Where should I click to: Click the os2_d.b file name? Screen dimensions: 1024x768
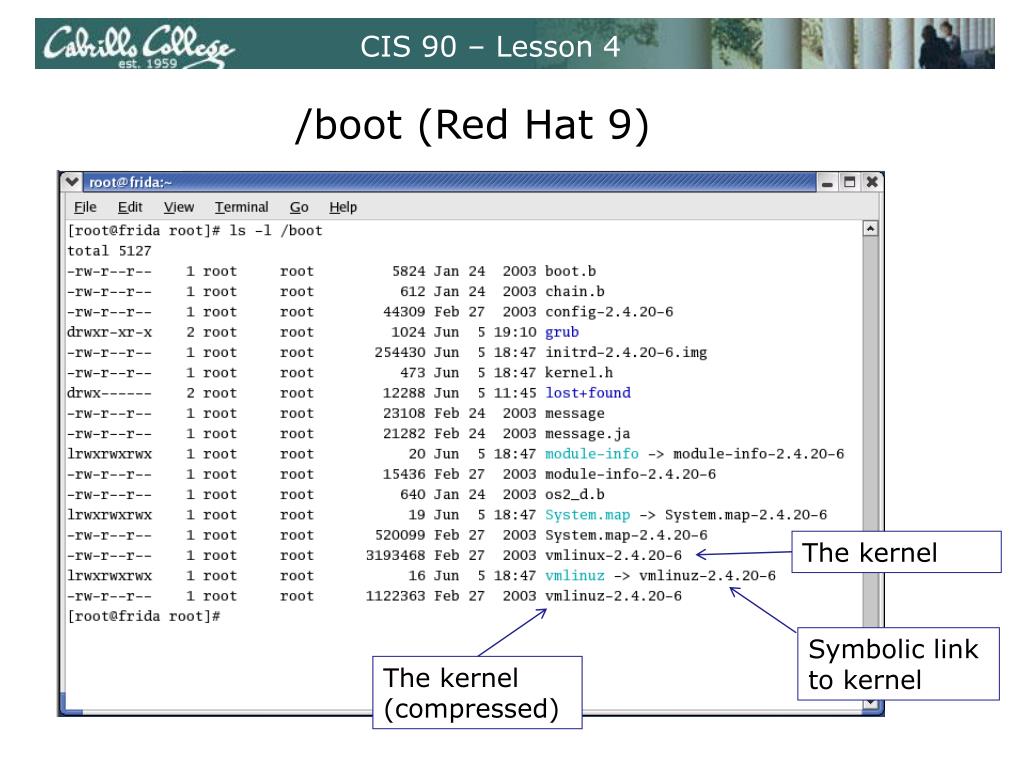[x=575, y=494]
